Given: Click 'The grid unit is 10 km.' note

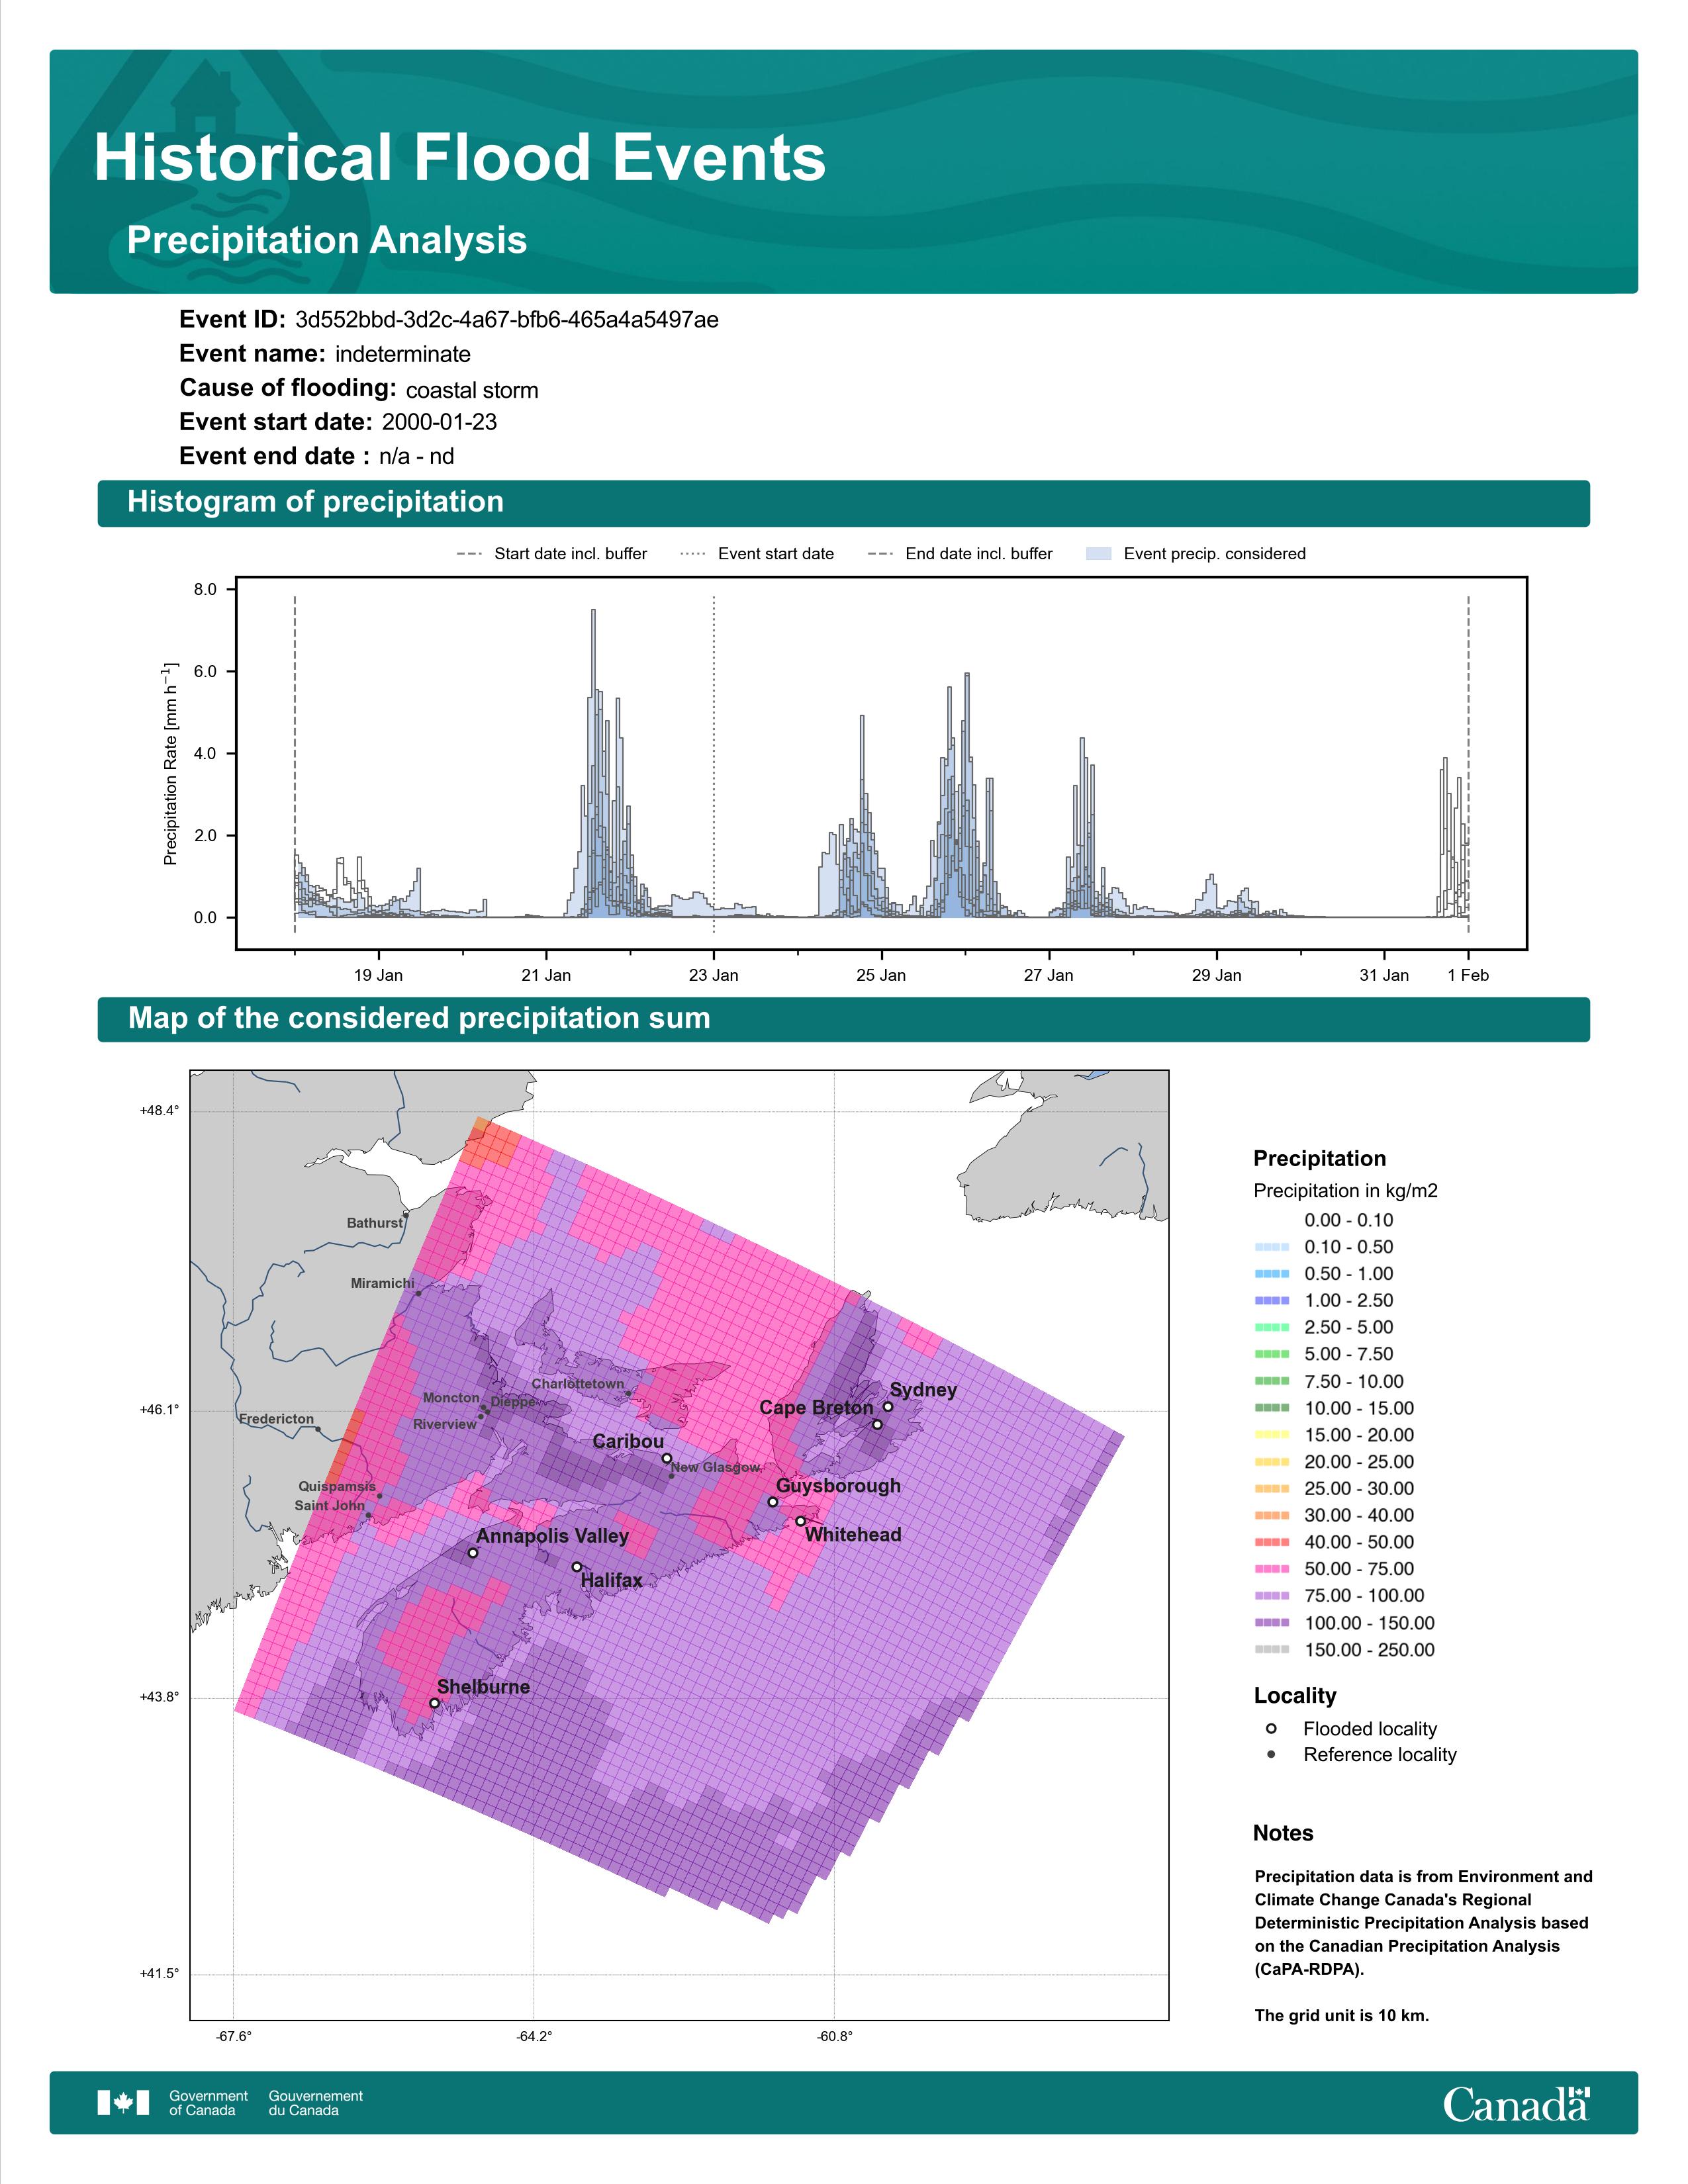Looking at the screenshot, I should tap(1342, 2015).
